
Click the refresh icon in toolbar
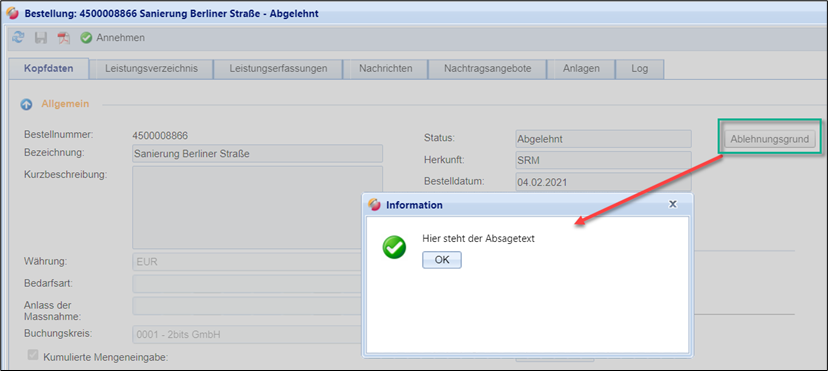click(x=18, y=37)
